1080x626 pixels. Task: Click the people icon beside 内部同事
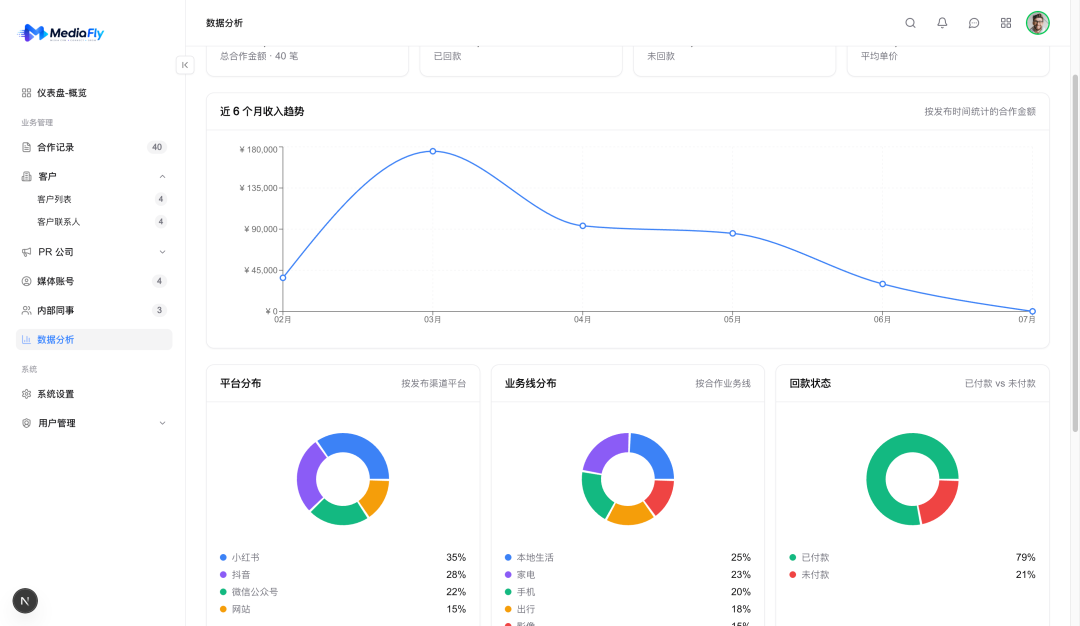click(x=26, y=310)
